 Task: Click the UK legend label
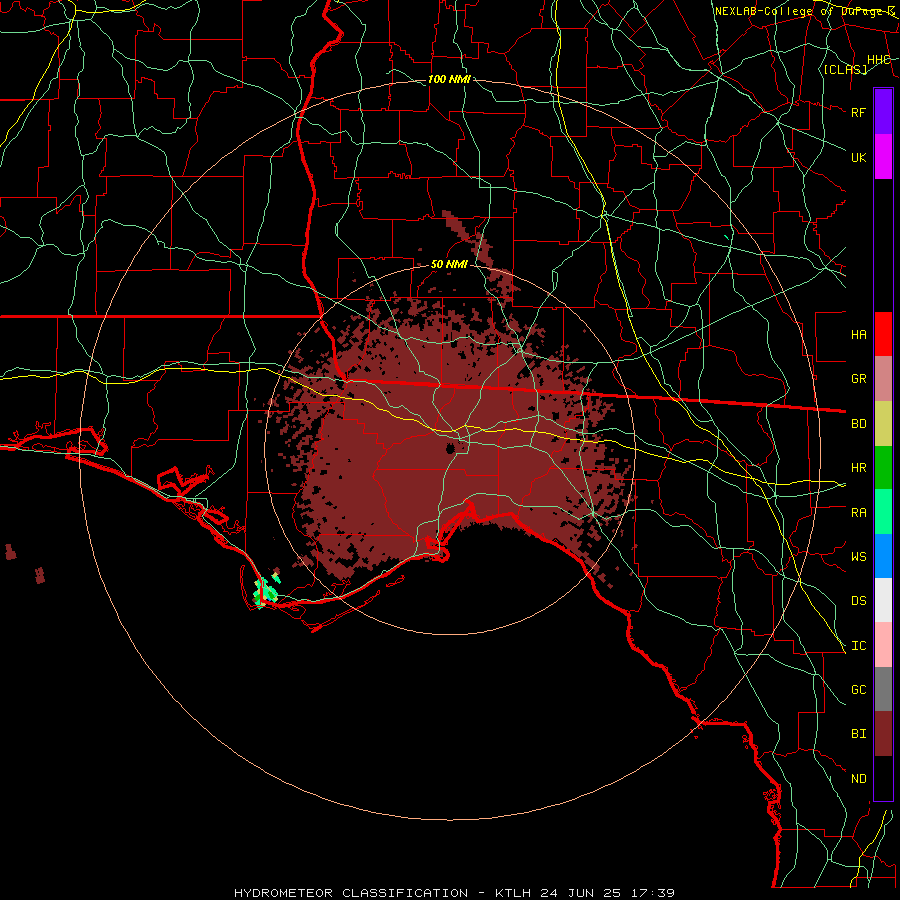859,157
